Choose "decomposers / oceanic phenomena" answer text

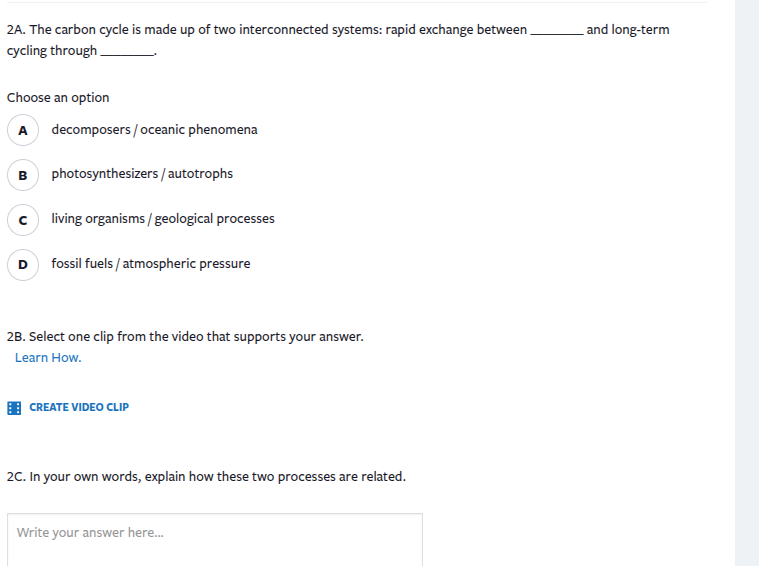click(154, 130)
